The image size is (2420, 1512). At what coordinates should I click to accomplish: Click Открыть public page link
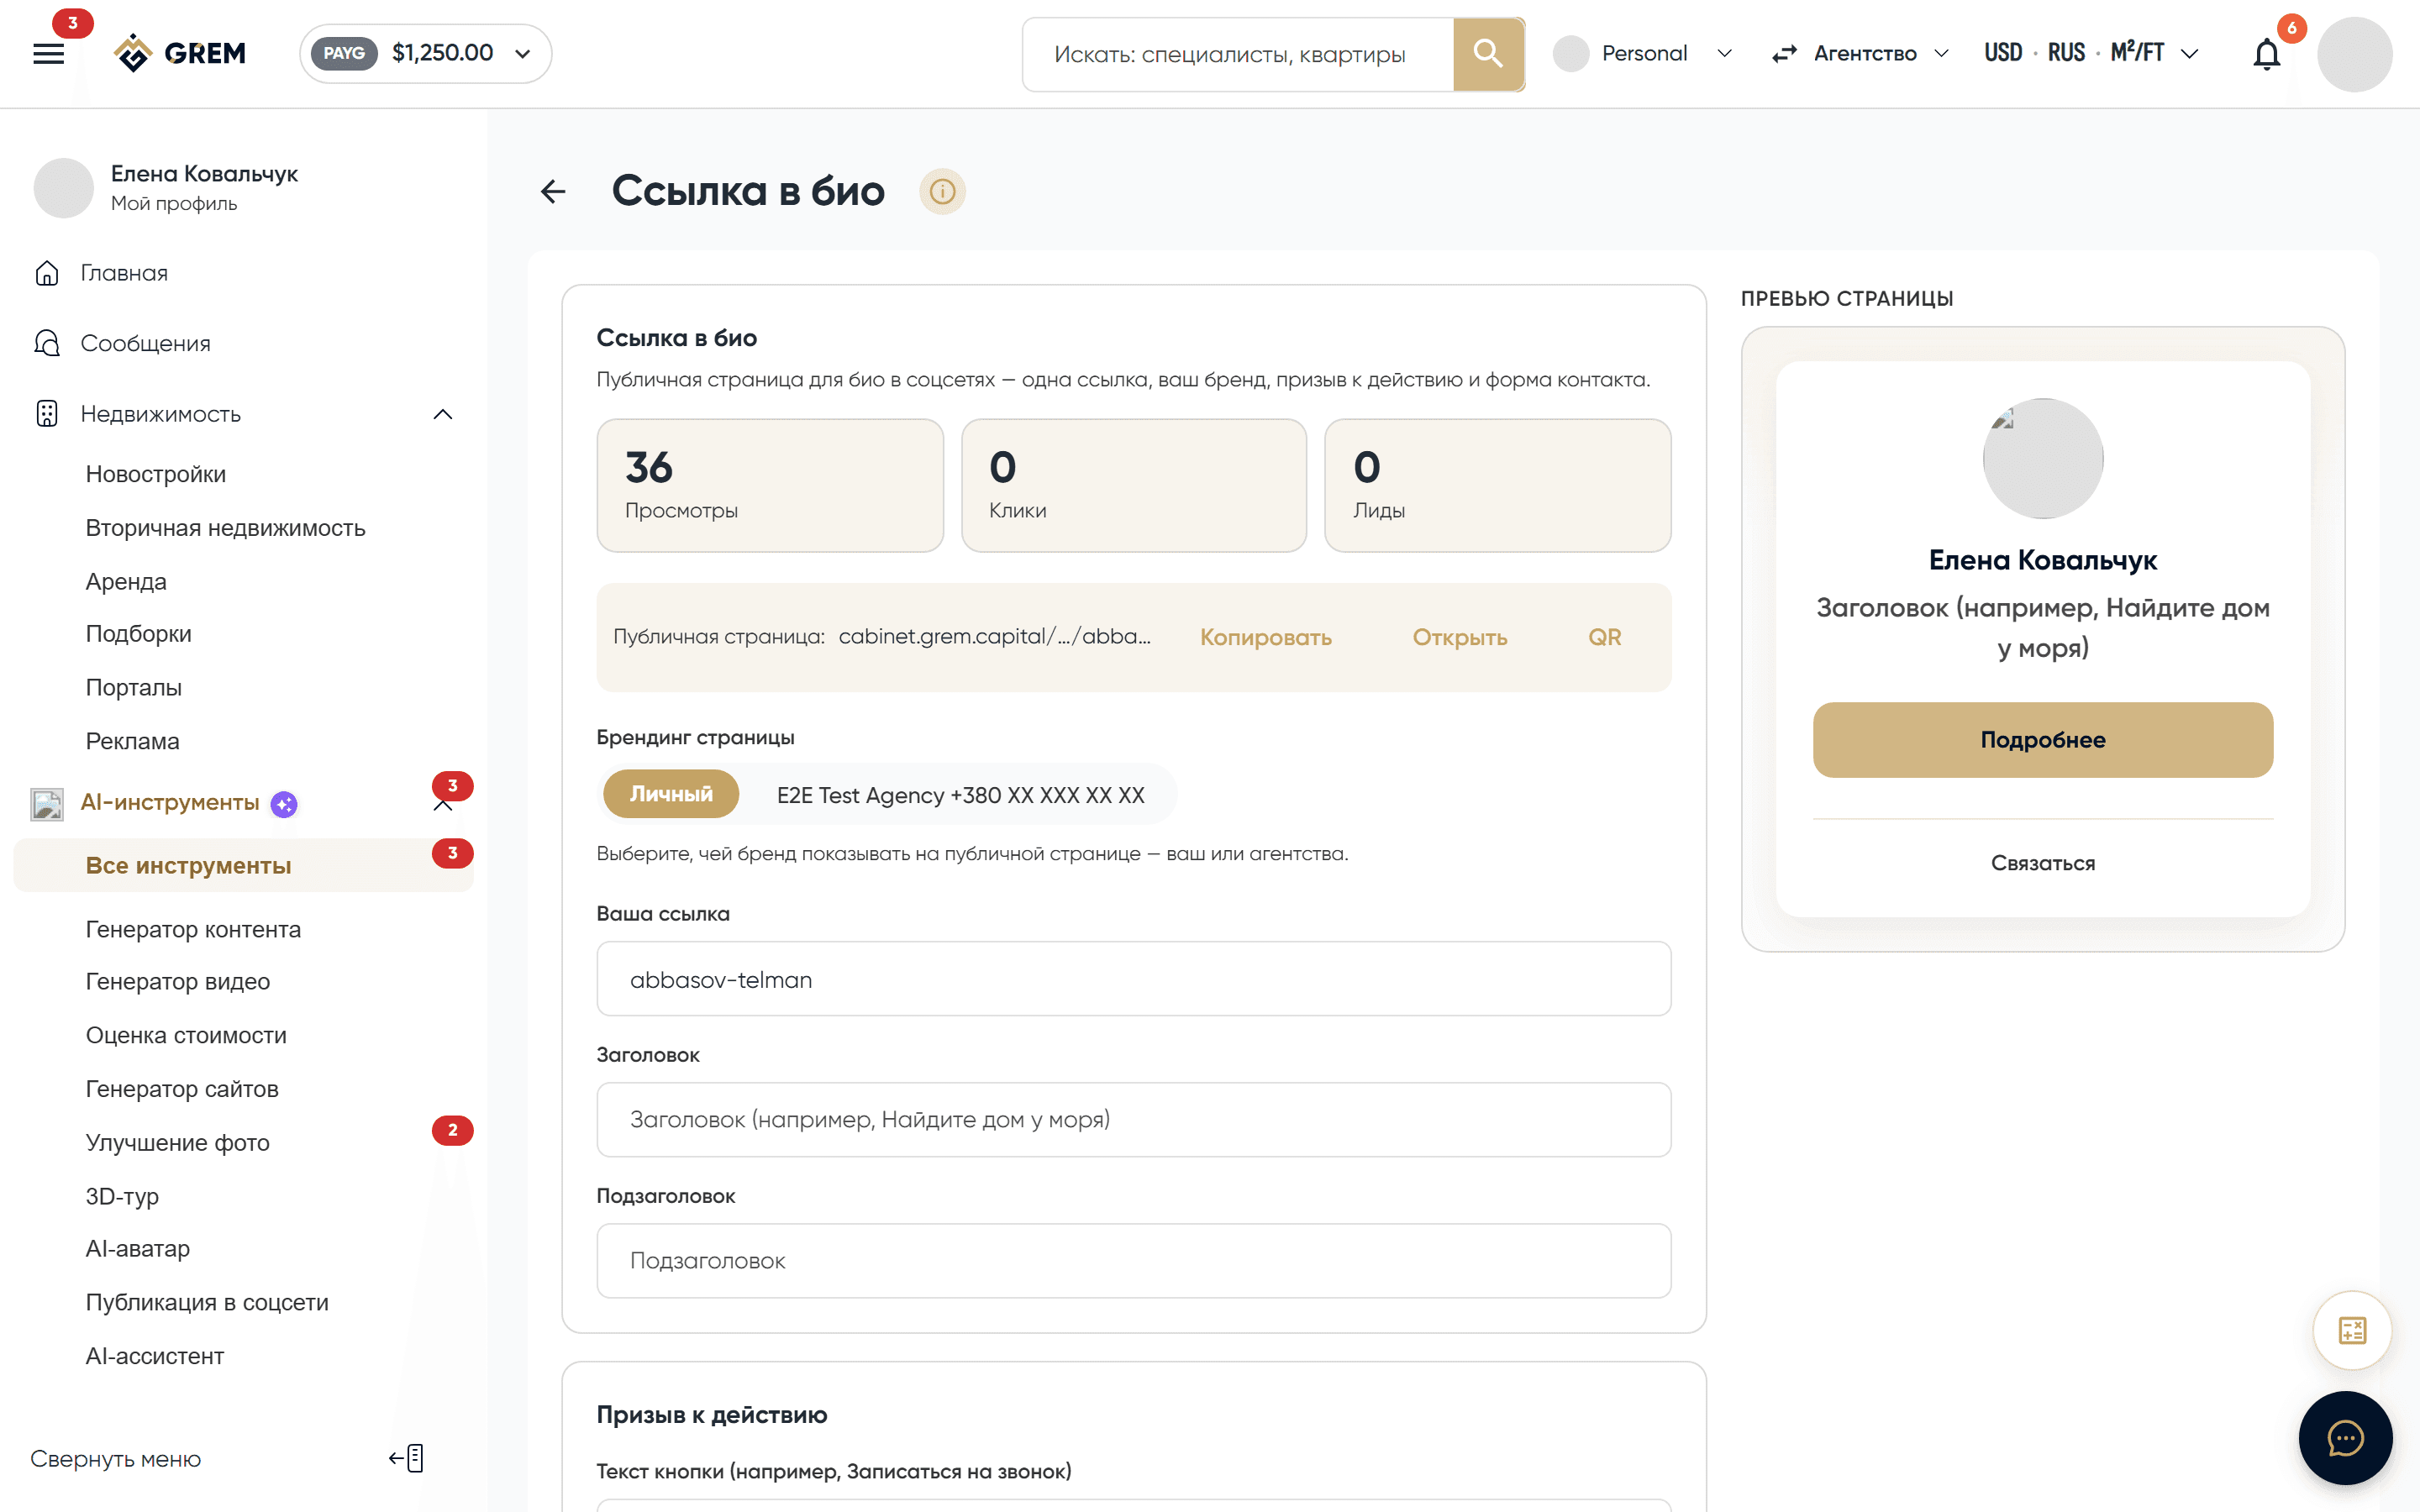1460,637
